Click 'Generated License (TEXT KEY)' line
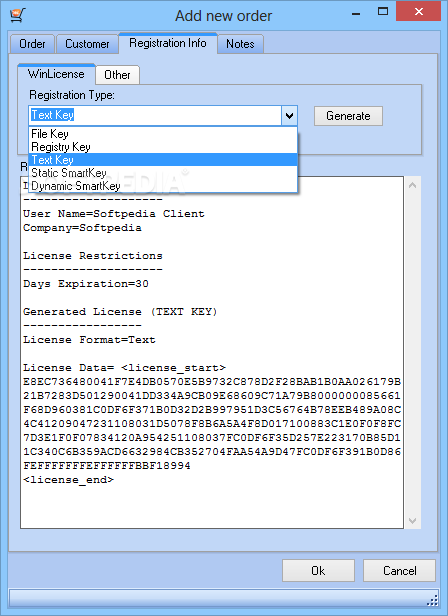 [120, 312]
